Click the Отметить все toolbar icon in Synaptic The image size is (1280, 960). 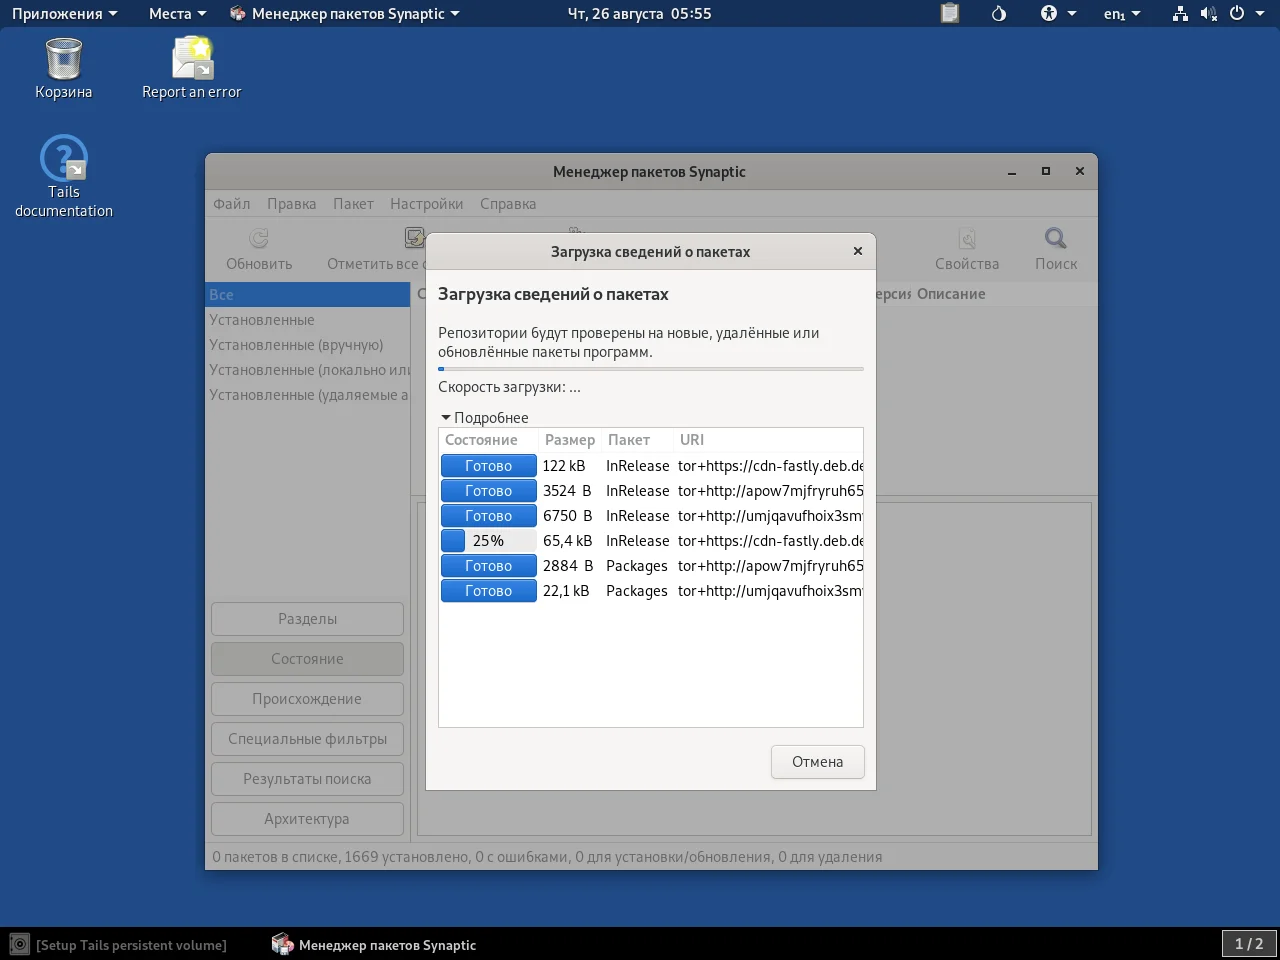point(414,238)
